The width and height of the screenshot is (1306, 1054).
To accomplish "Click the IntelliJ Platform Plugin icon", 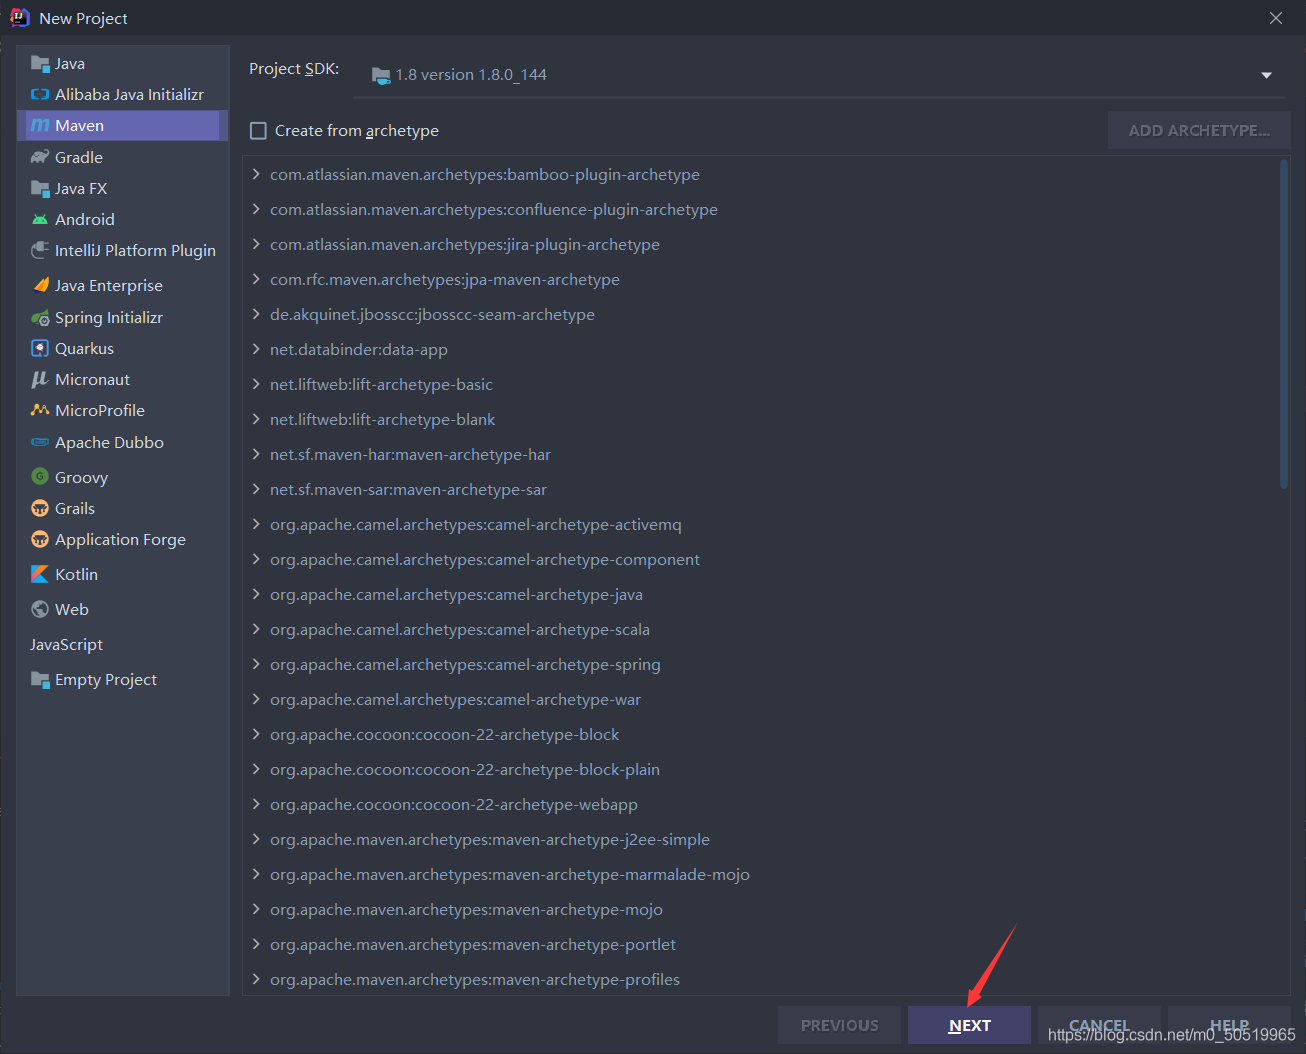I will (x=40, y=250).
